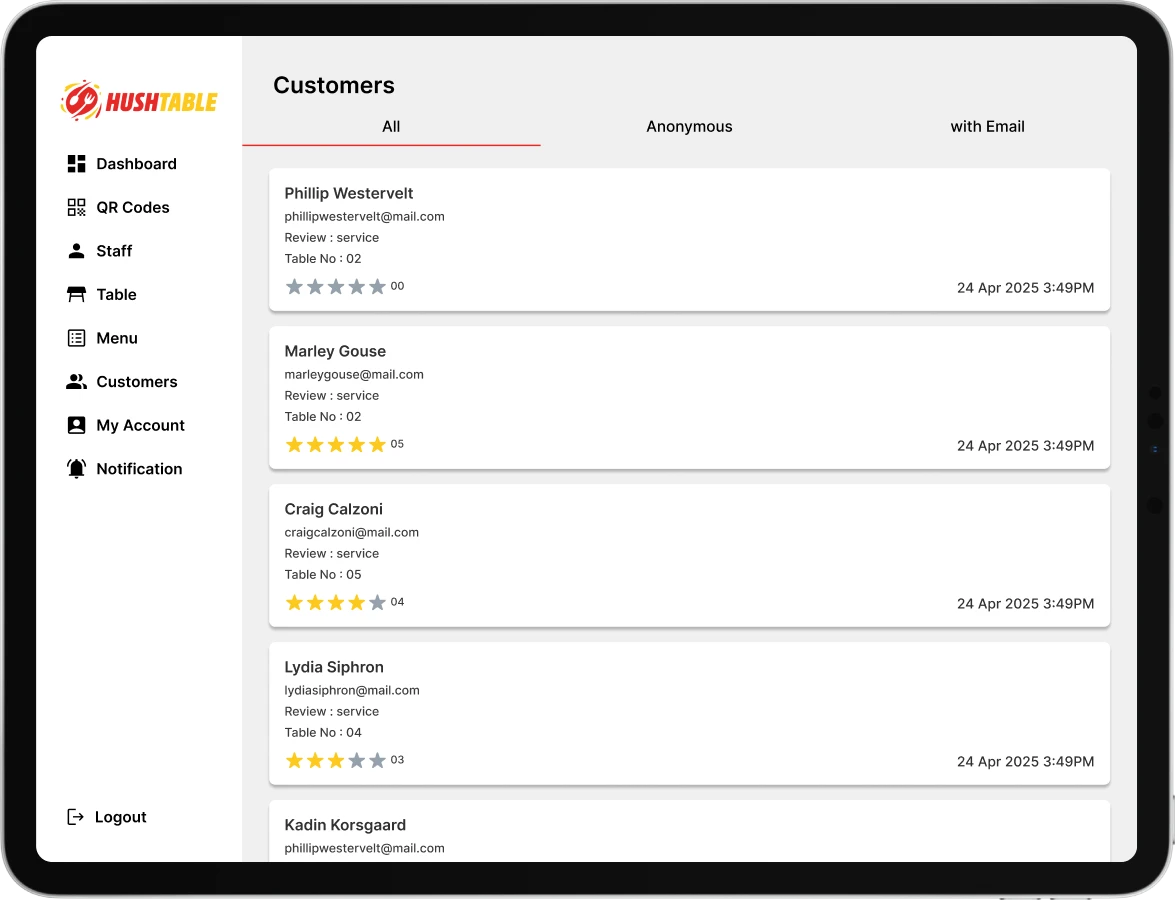The image size is (1175, 900).
Task: Open the Staff section
Action: click(114, 250)
